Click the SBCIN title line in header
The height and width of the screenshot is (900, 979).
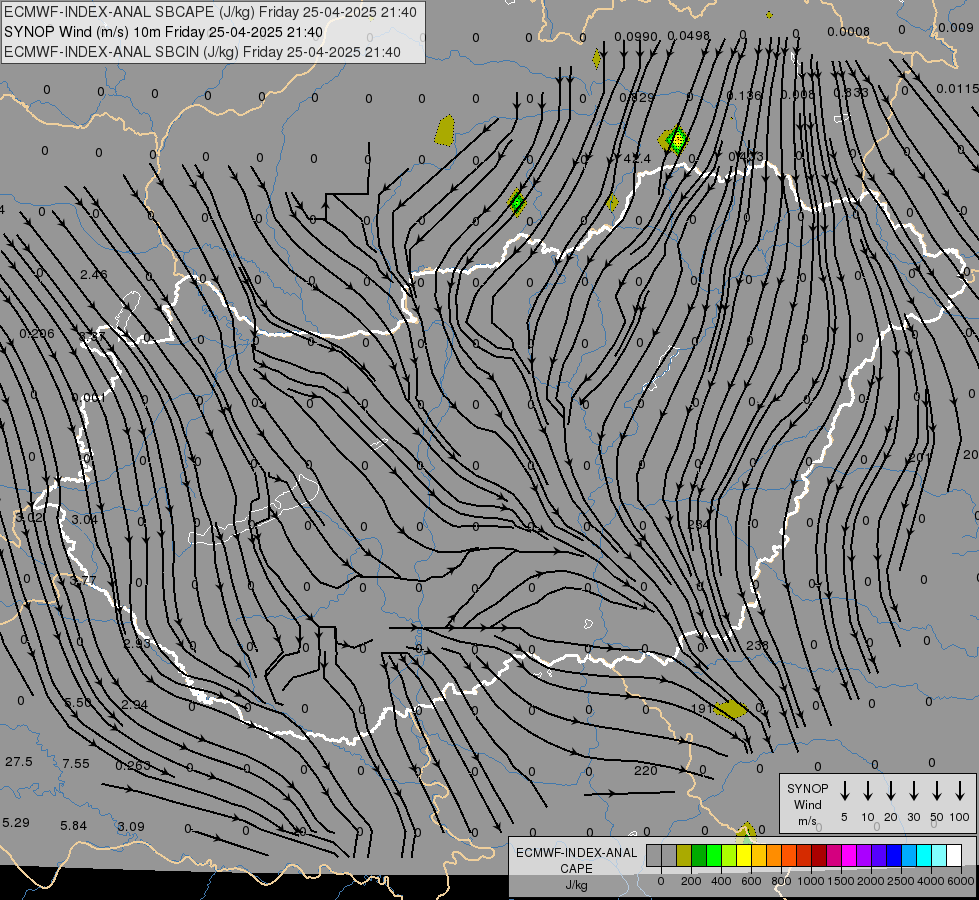coord(202,52)
